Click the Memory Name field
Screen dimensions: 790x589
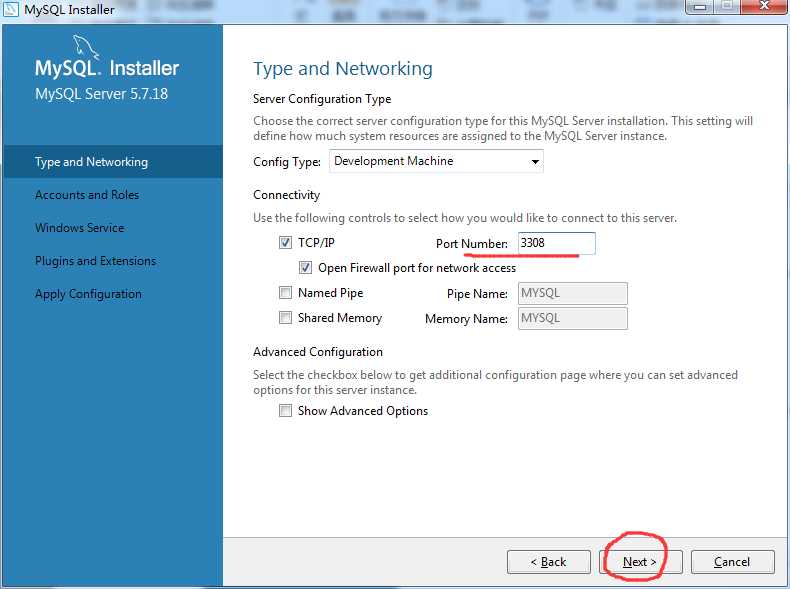(573, 318)
